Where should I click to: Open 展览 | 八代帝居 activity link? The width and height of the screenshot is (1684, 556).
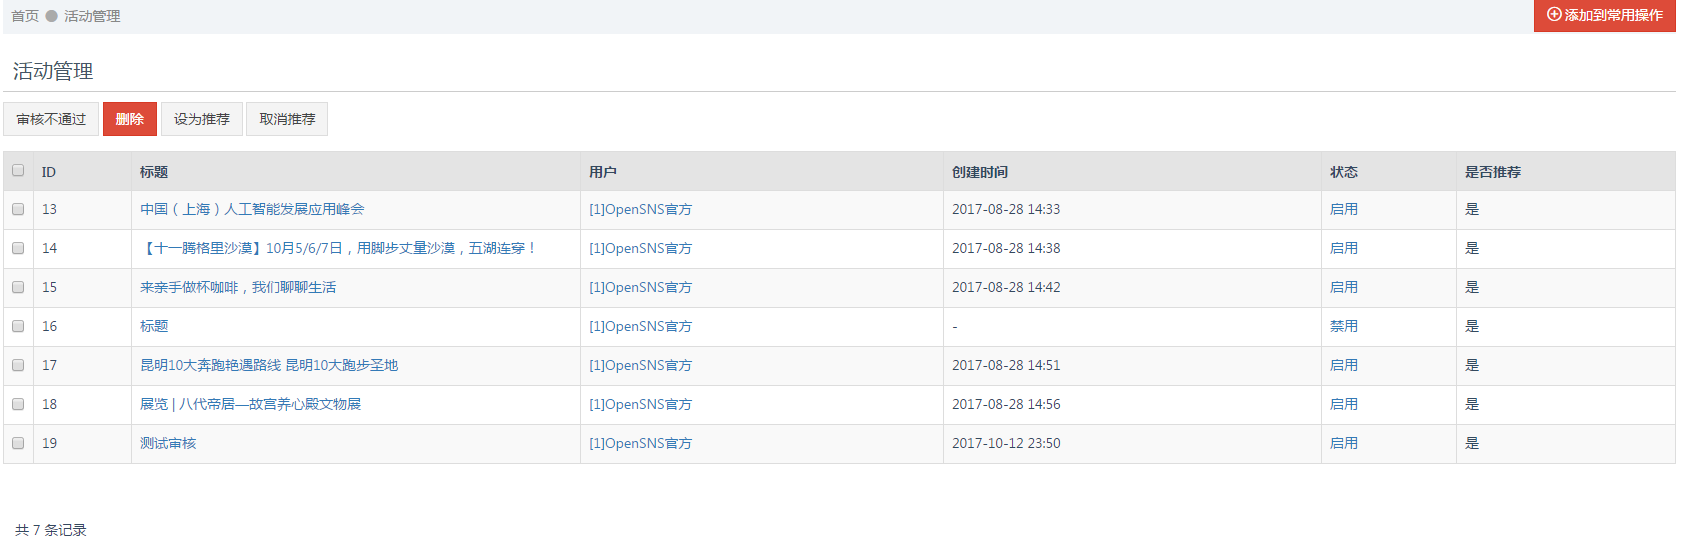(x=250, y=404)
